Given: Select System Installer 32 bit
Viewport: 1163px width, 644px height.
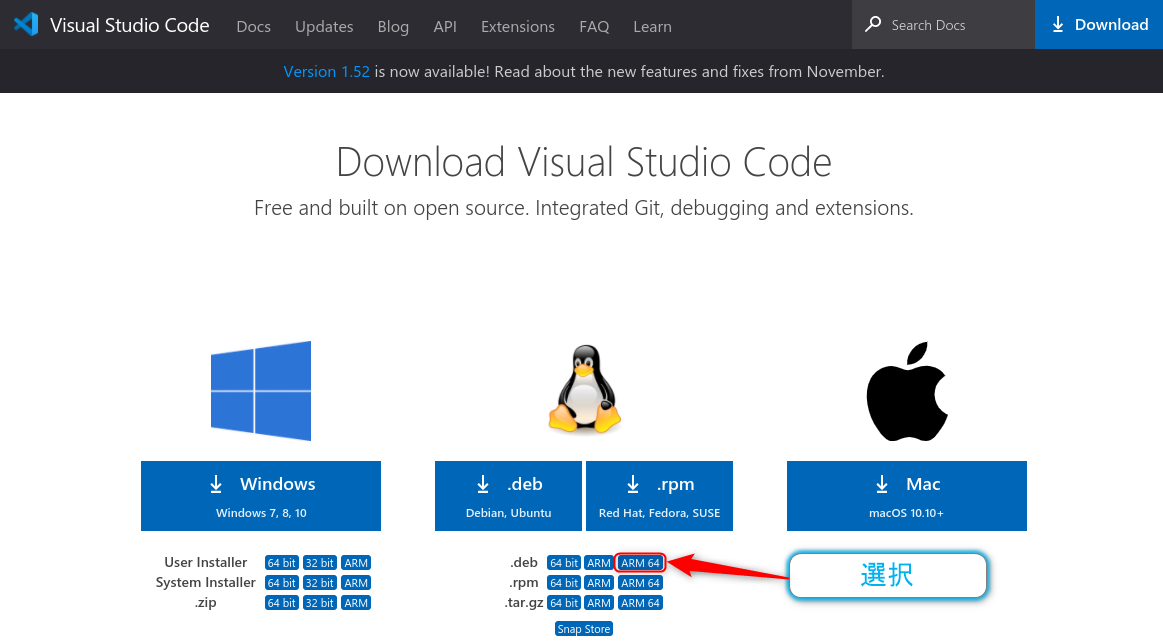Looking at the screenshot, I should point(320,582).
